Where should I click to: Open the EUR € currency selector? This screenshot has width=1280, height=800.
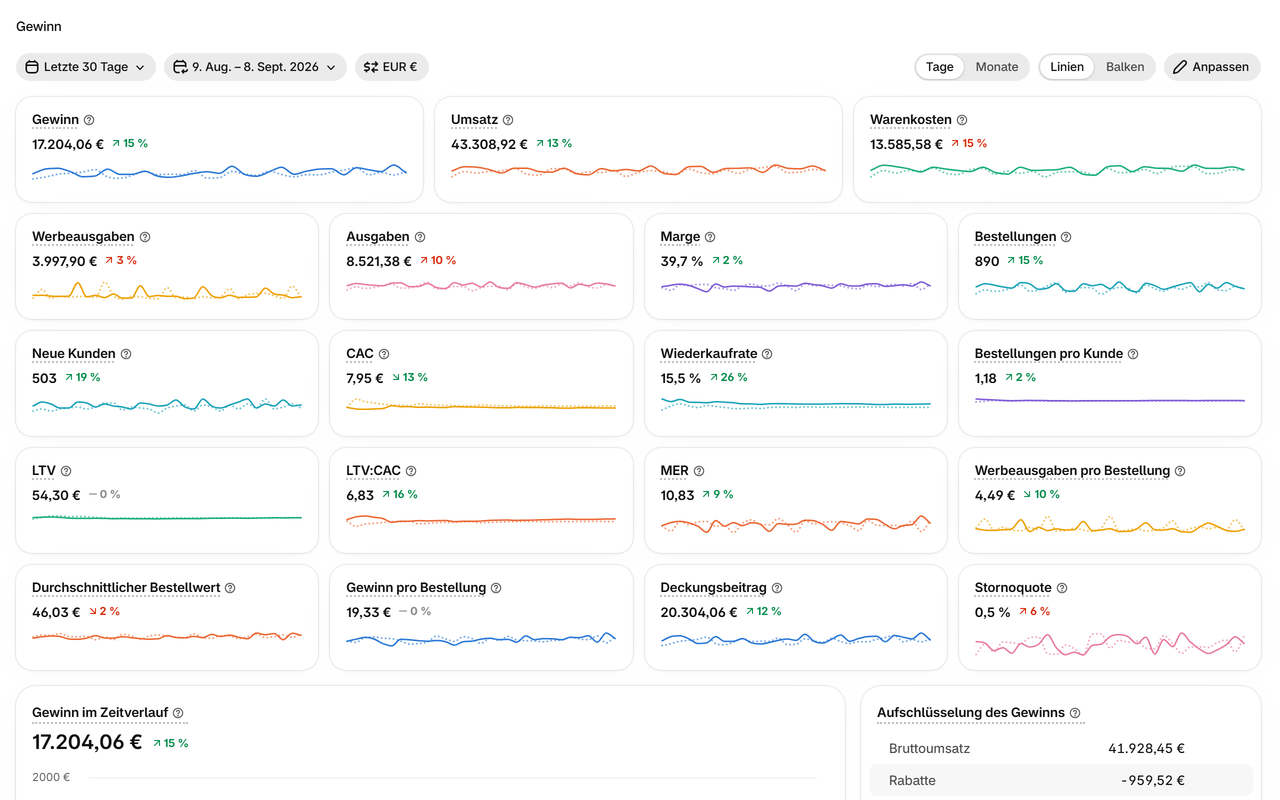(x=392, y=67)
